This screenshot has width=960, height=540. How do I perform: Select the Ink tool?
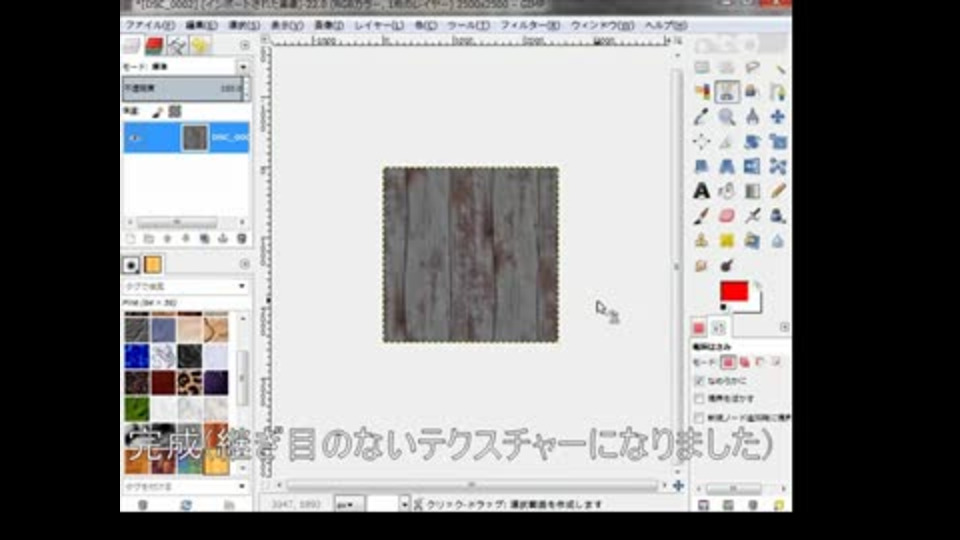778,216
